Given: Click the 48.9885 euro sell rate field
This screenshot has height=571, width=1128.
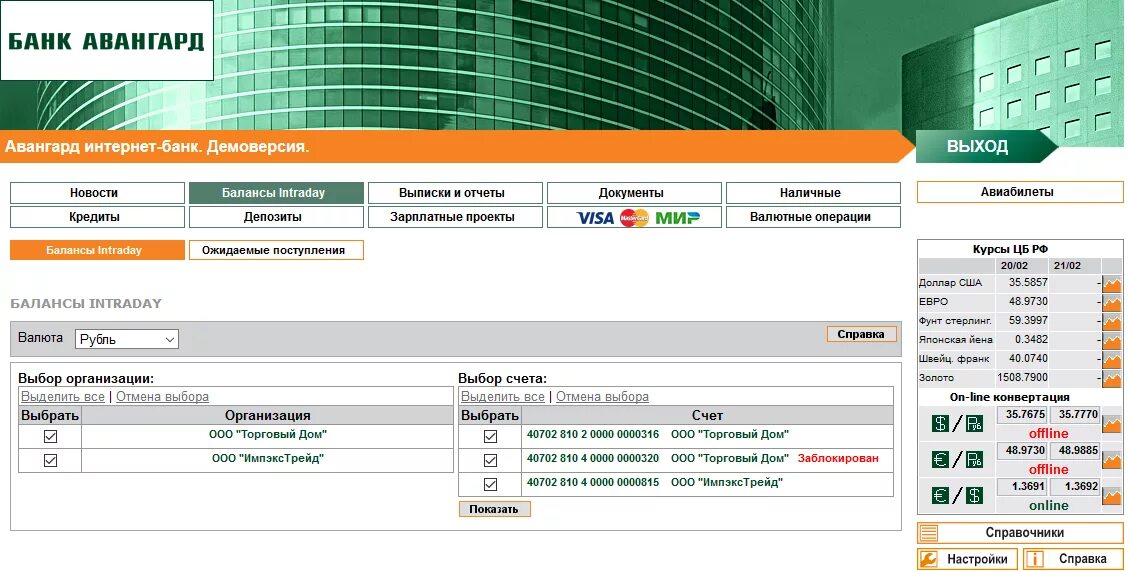Looking at the screenshot, I should tap(1075, 450).
